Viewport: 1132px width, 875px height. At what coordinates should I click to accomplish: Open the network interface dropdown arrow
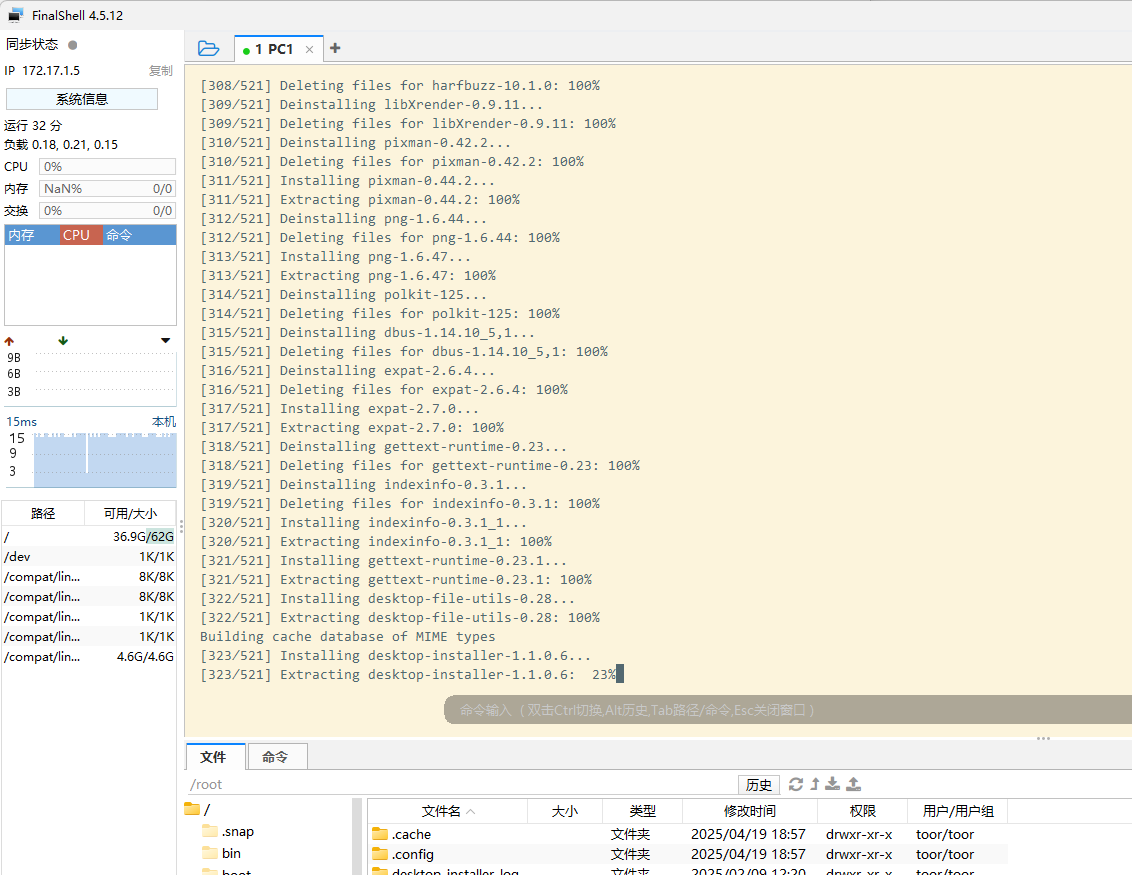click(x=165, y=341)
